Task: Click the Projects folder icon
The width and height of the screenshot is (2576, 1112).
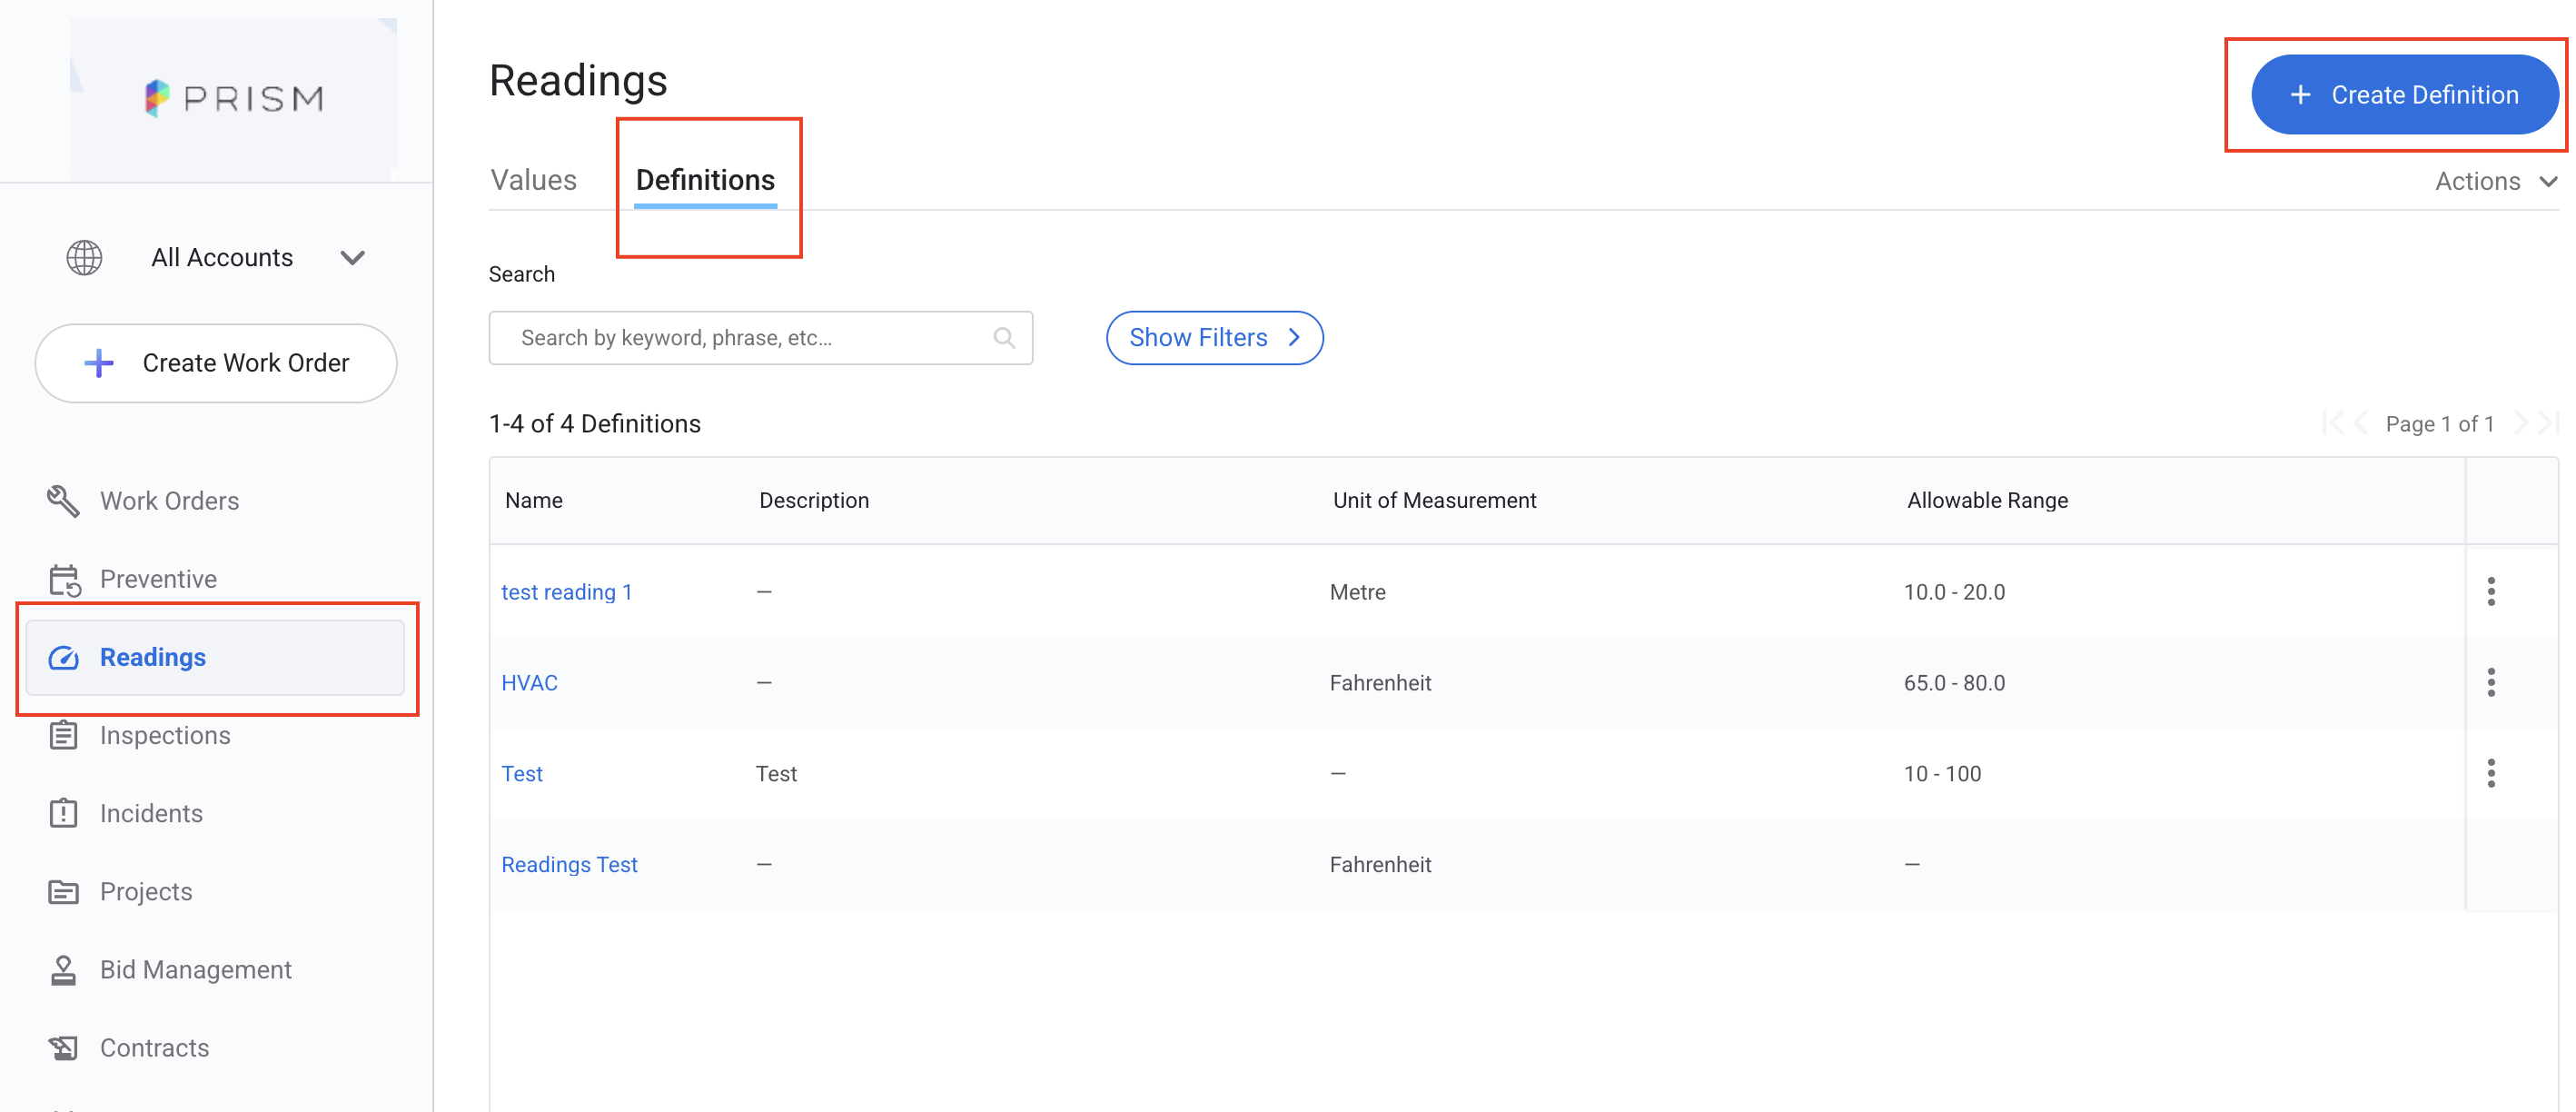Action: [63, 891]
